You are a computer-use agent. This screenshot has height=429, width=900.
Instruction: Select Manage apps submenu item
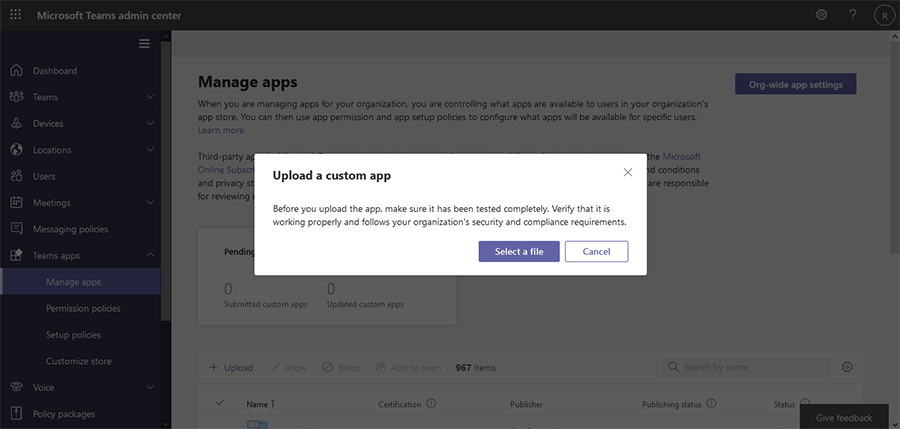pyautogui.click(x=80, y=282)
